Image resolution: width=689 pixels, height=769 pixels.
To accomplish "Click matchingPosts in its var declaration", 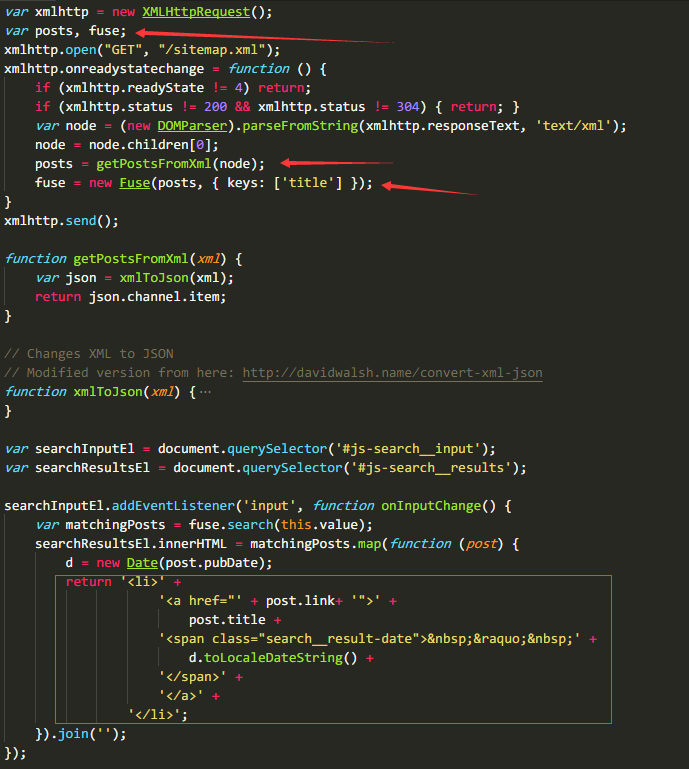I will click(115, 525).
